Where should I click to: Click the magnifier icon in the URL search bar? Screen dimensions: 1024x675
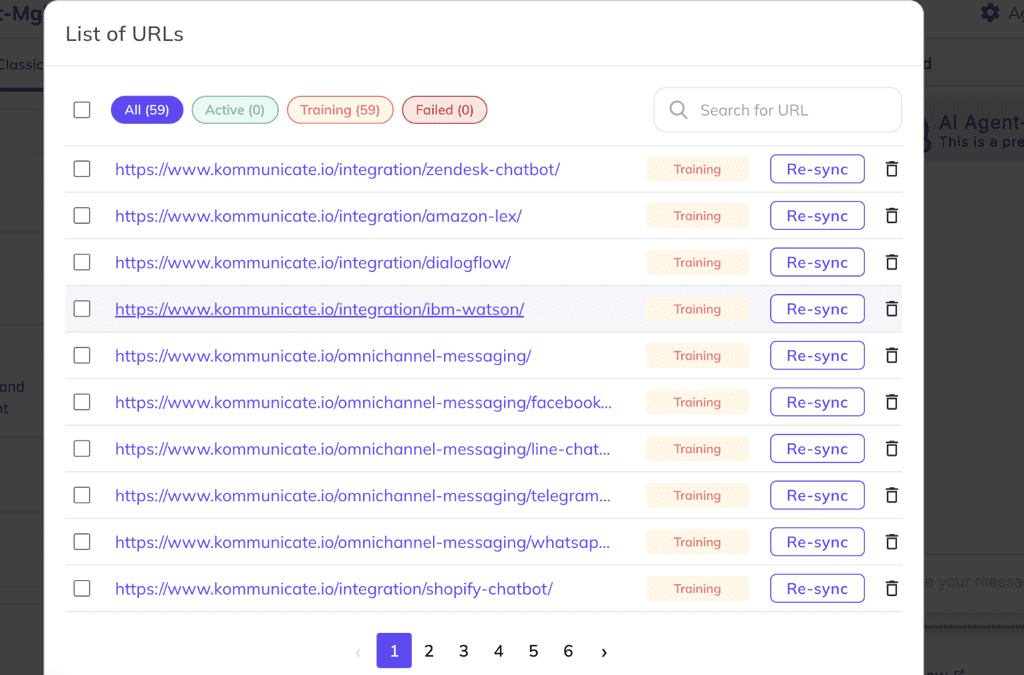tap(679, 110)
